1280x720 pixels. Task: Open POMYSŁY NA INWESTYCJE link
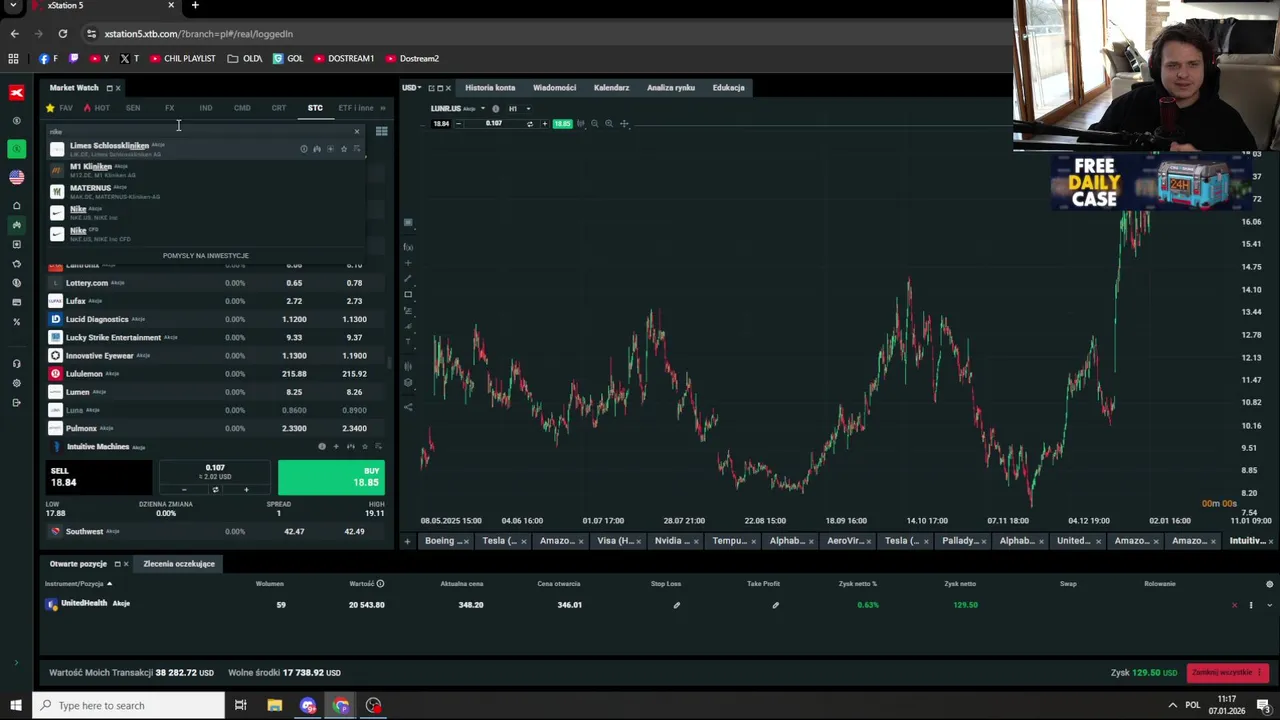[206, 256]
